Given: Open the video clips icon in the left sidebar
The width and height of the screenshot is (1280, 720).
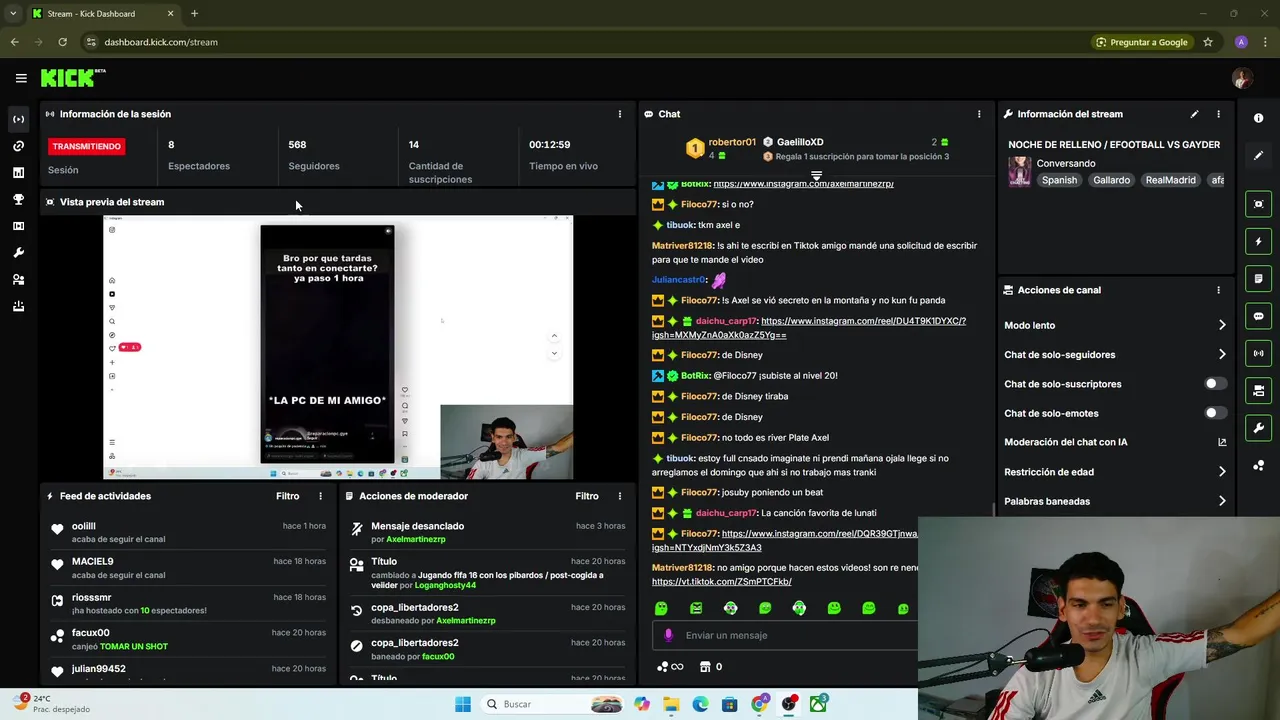Looking at the screenshot, I should [x=18, y=226].
